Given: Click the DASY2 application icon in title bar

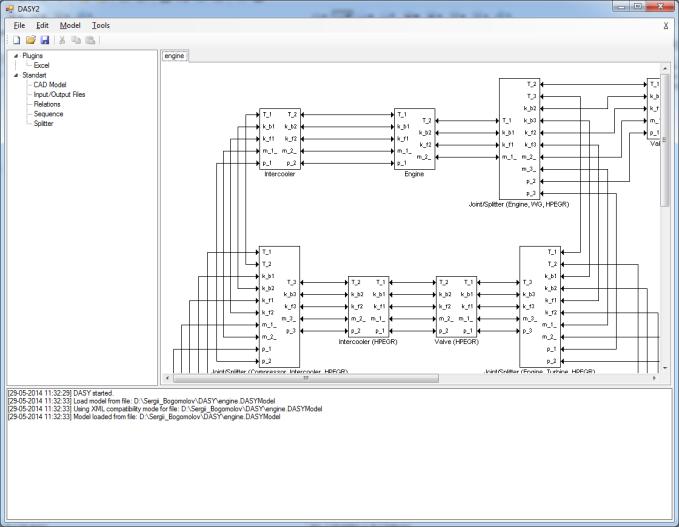Looking at the screenshot, I should click(10, 9).
